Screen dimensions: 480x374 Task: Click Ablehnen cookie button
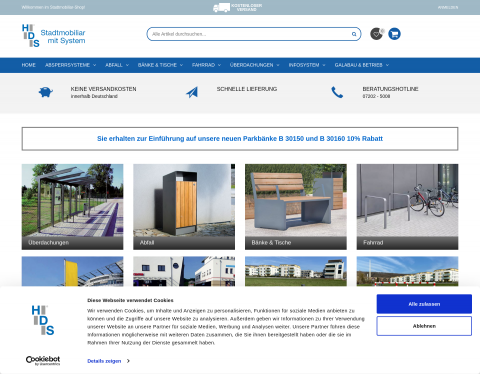[424, 326]
